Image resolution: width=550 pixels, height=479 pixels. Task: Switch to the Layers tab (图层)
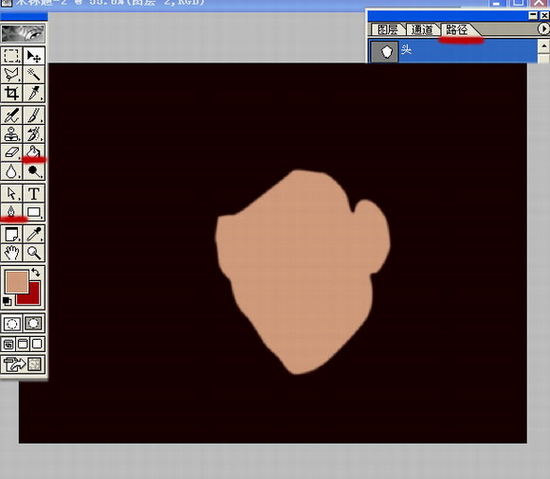click(x=388, y=29)
